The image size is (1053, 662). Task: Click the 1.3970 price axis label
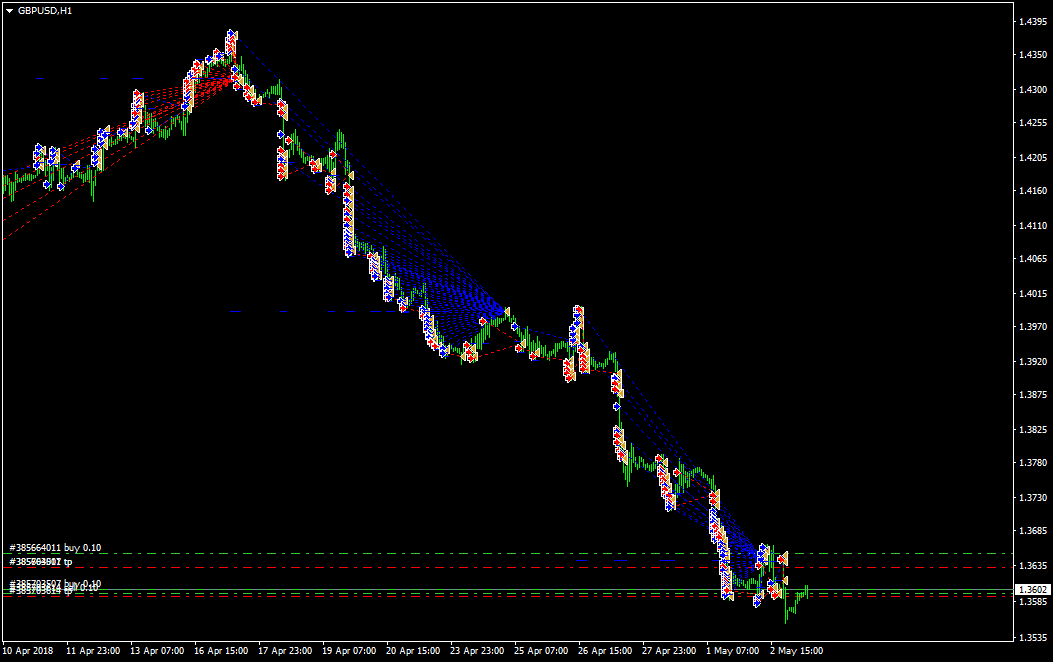coord(1032,326)
